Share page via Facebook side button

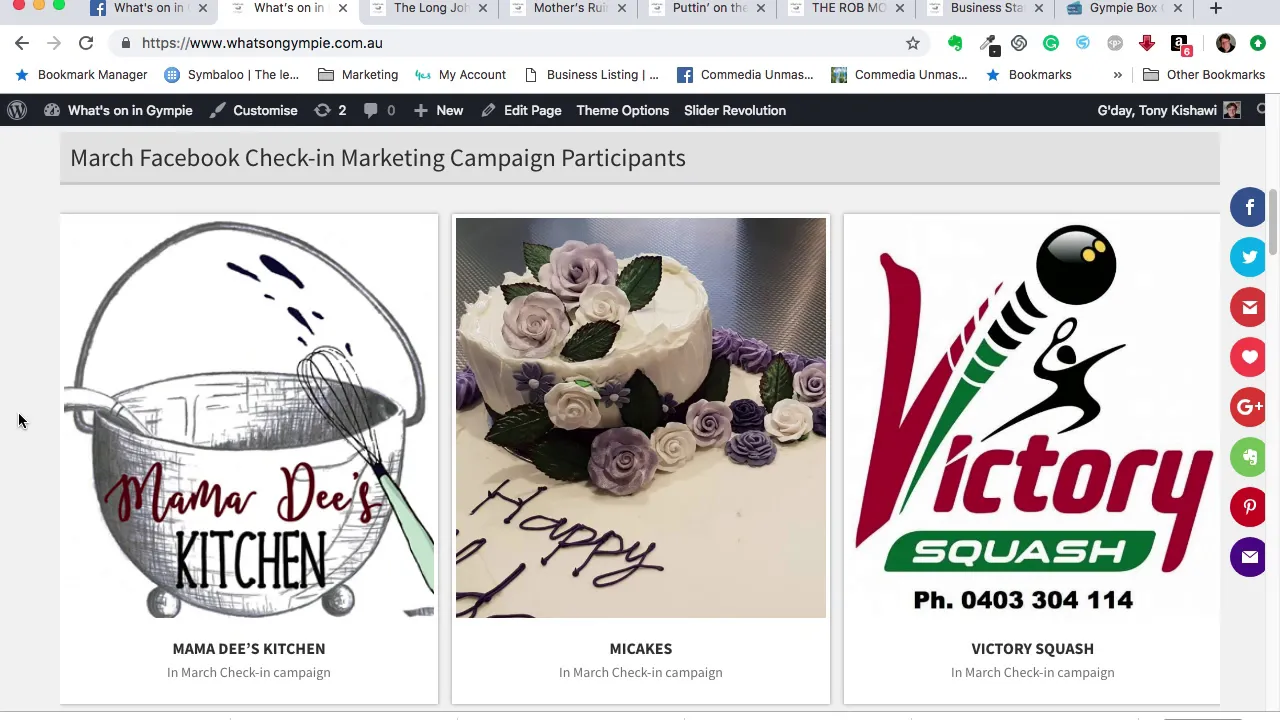[1249, 207]
